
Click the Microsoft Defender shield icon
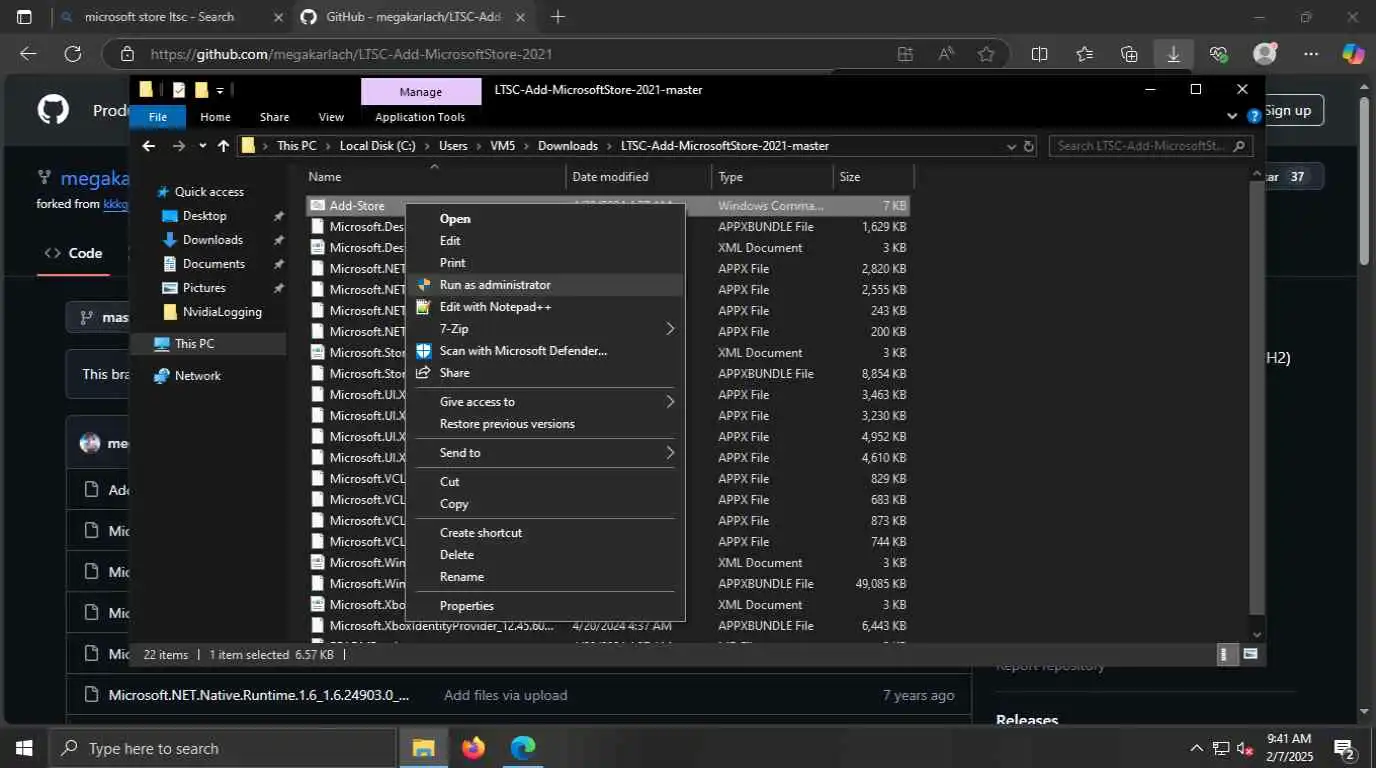click(x=423, y=351)
